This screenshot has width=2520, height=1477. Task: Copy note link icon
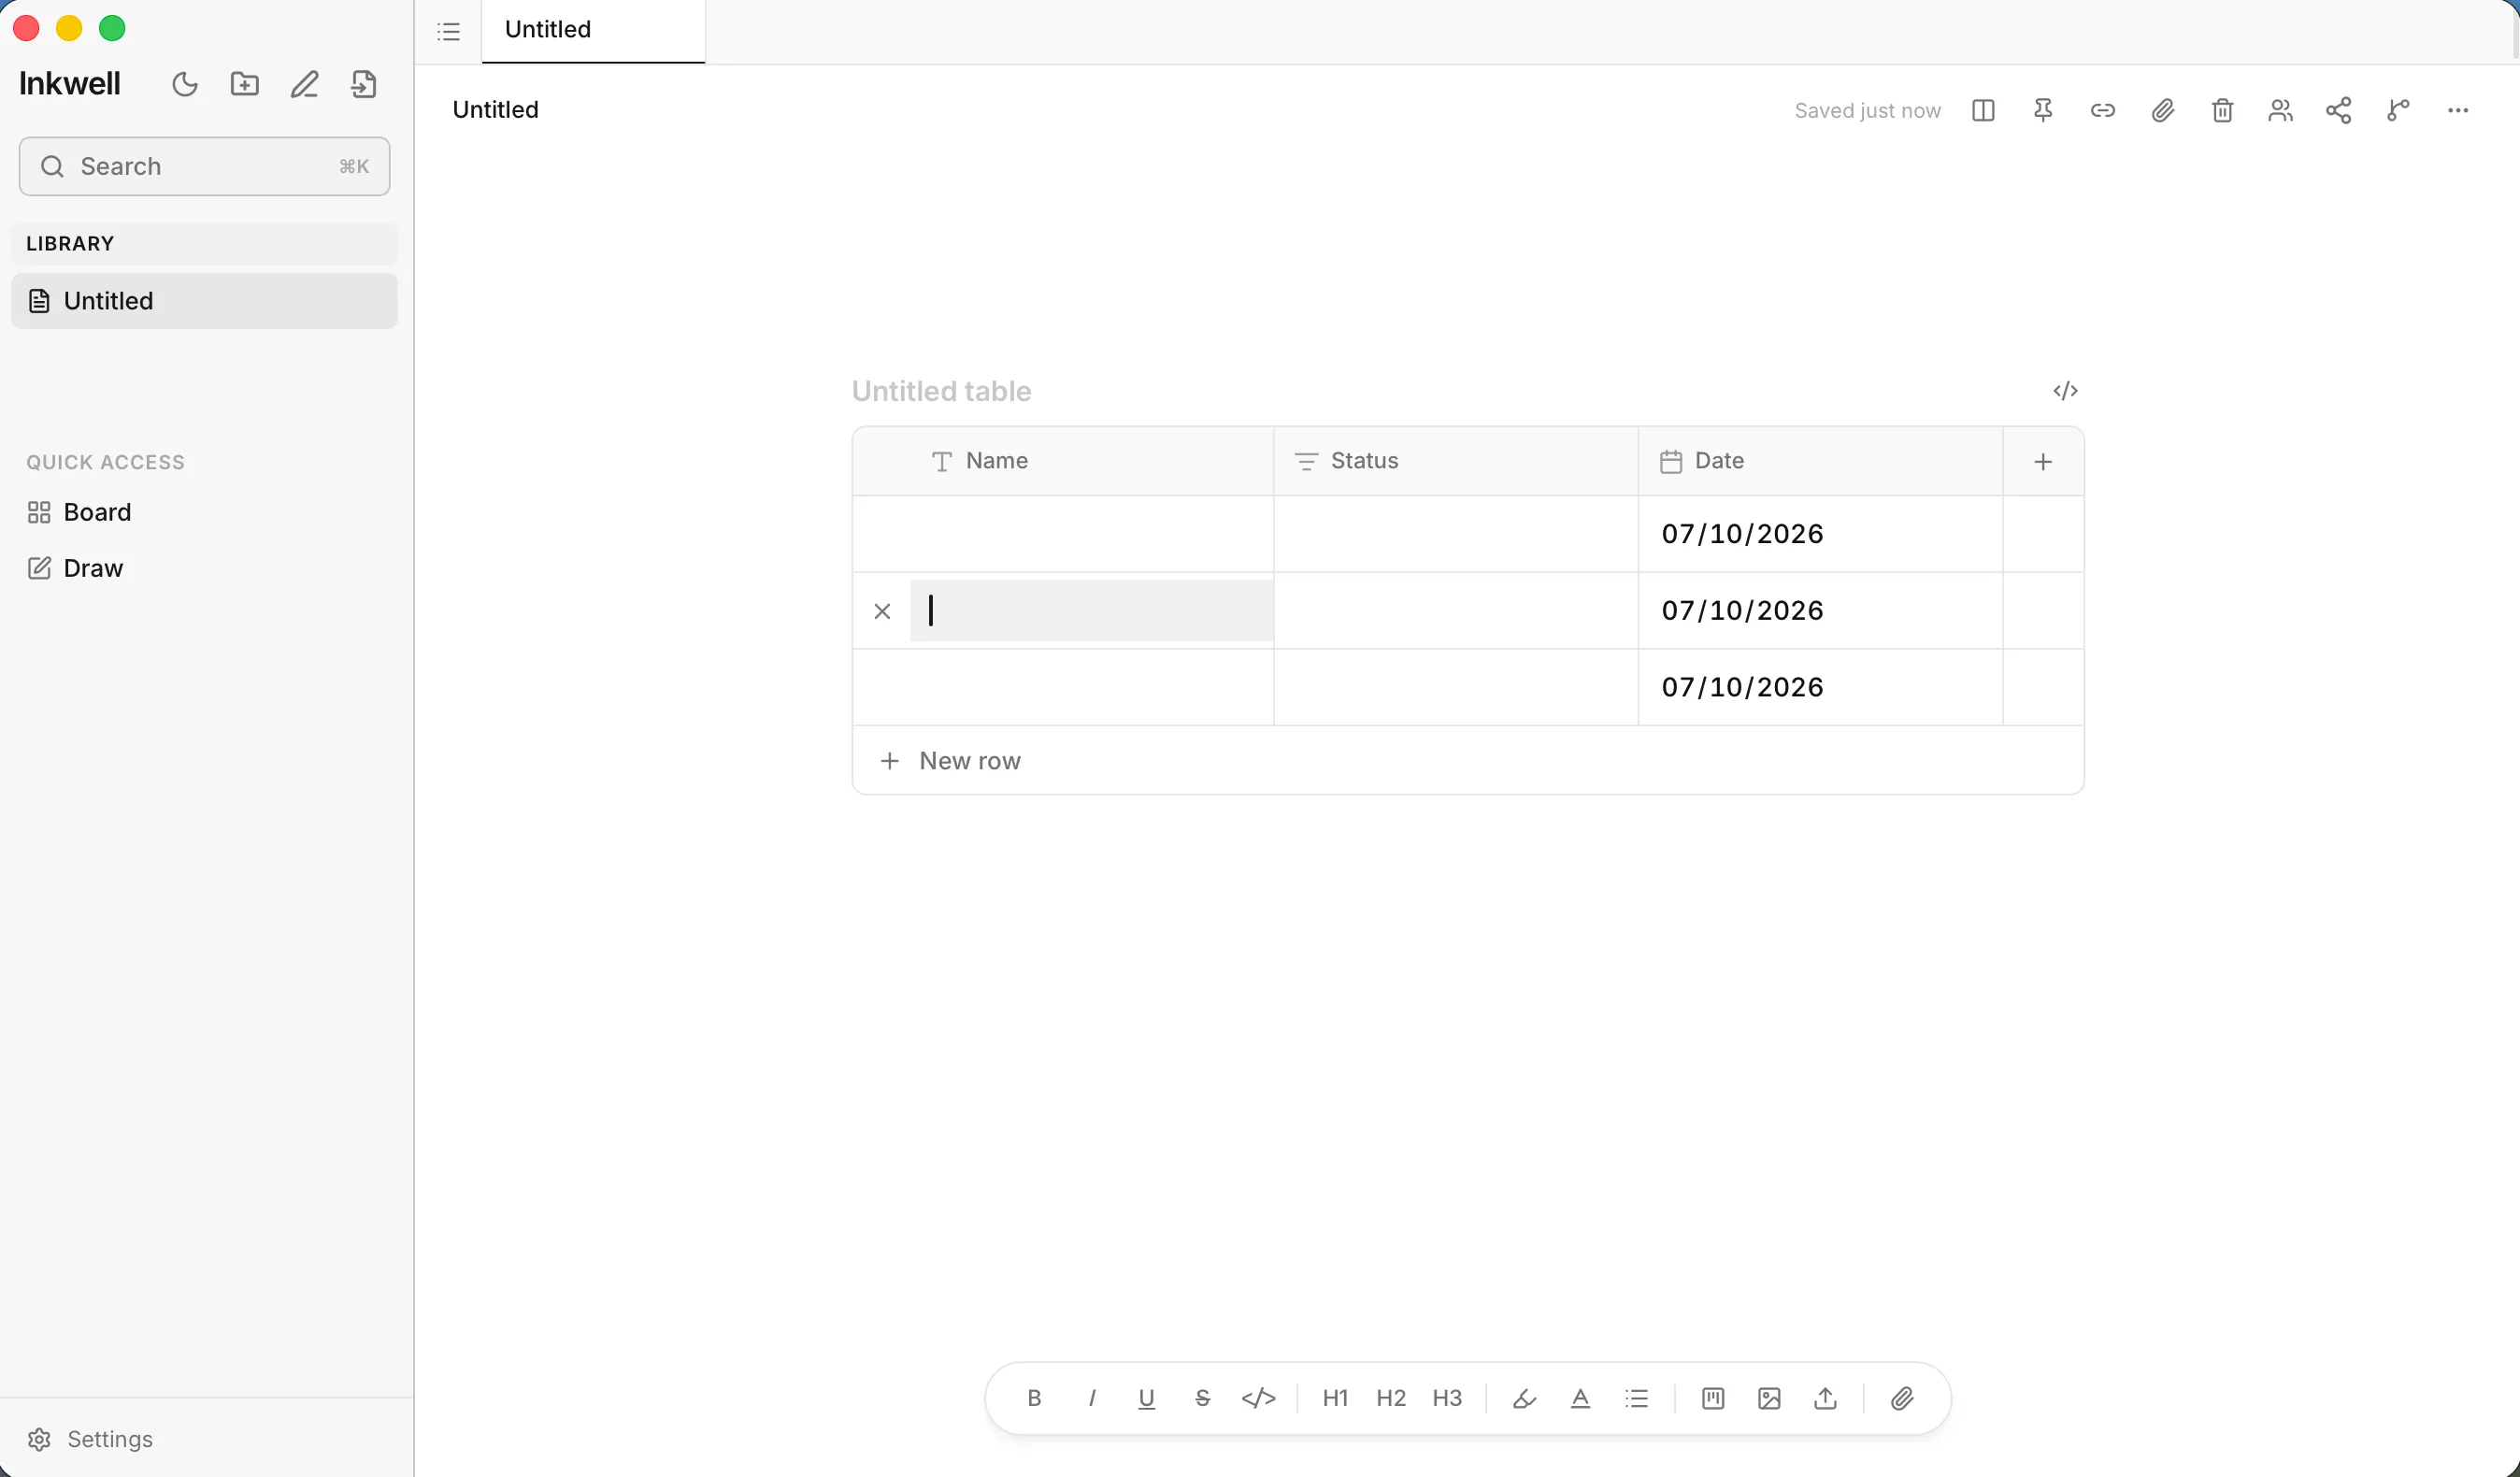point(2103,110)
